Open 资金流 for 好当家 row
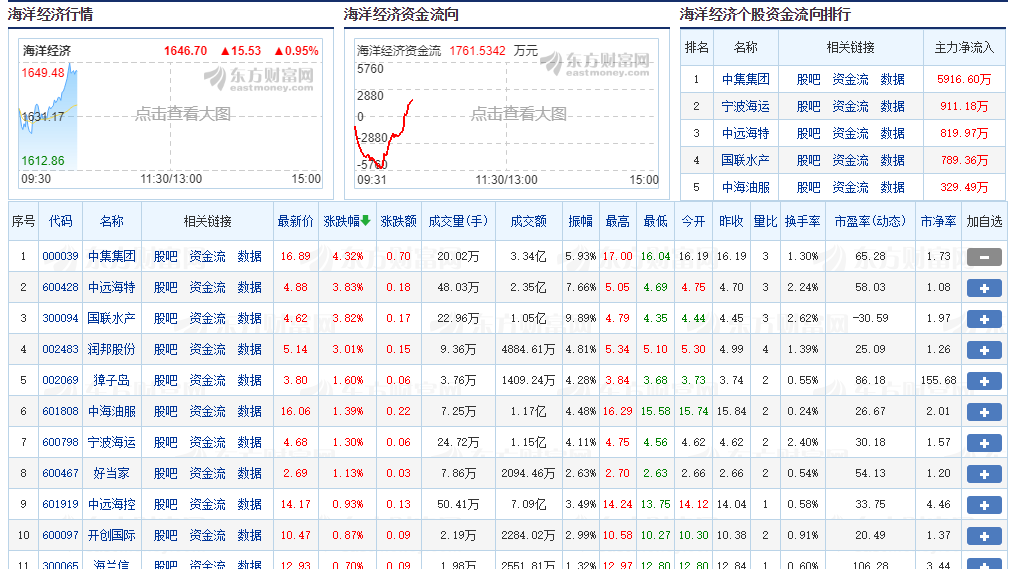This screenshot has height=569, width=1009. 207,473
